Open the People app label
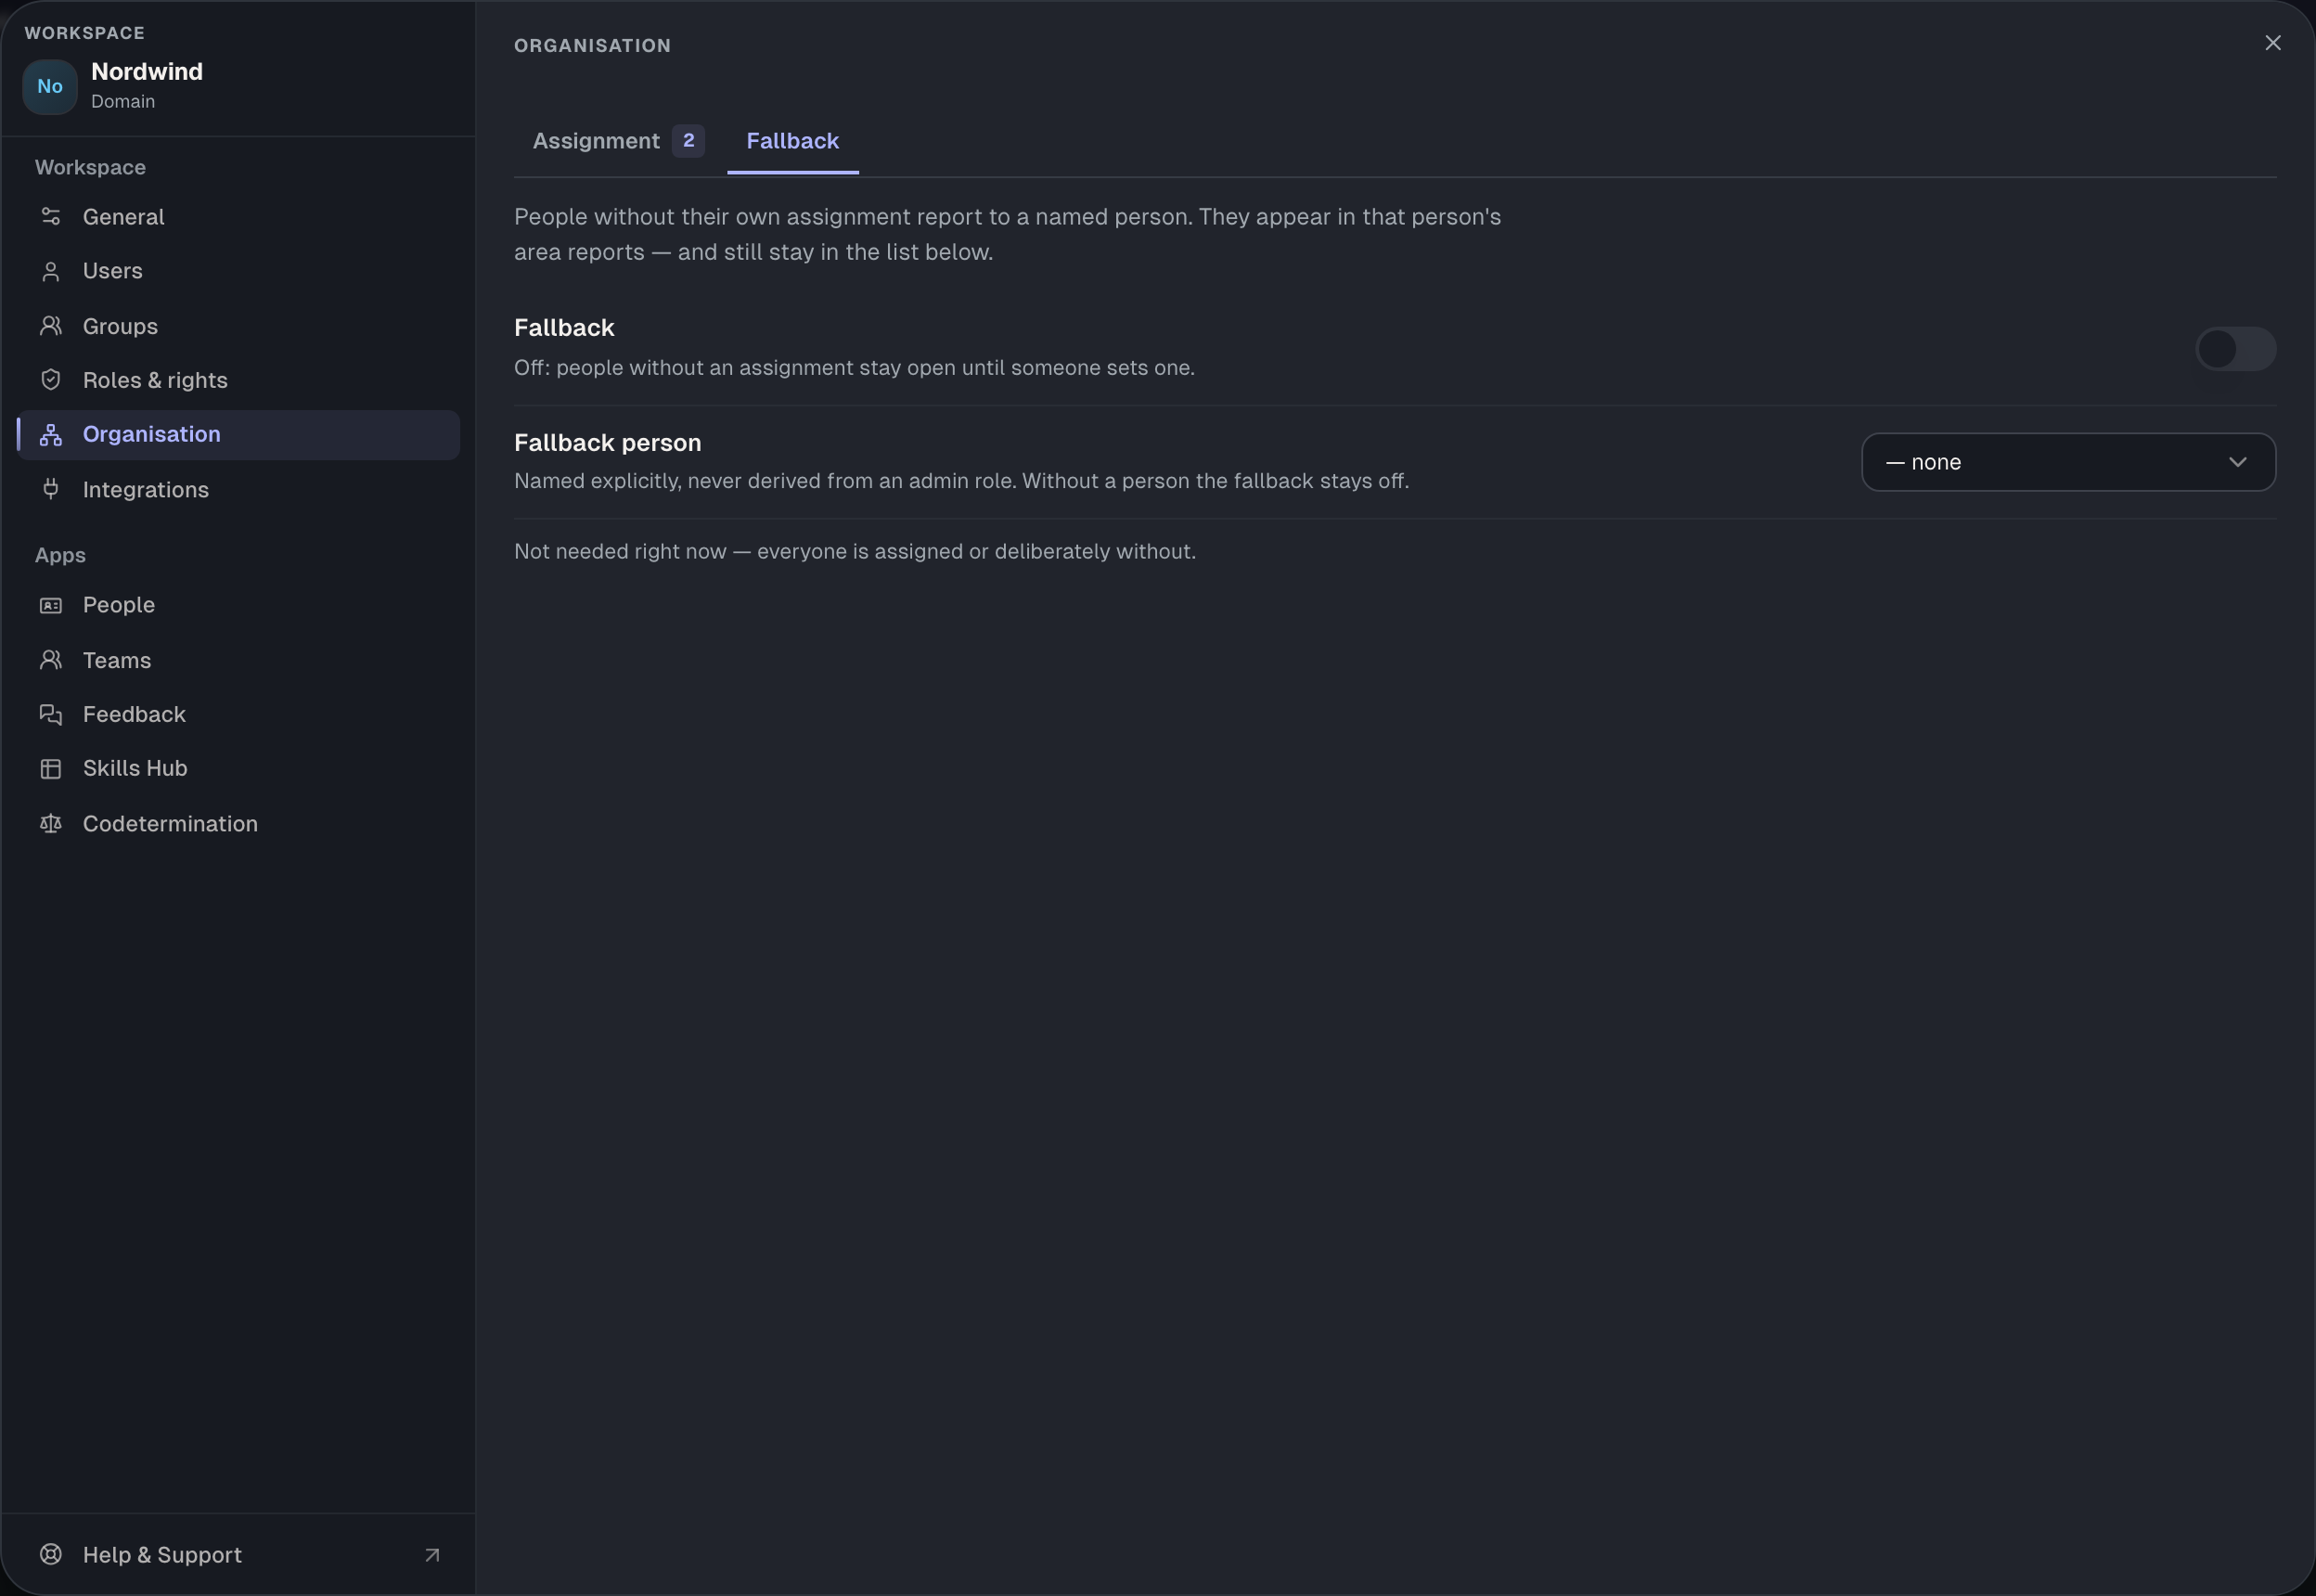Screen dimensions: 2316x1596 point(119,605)
